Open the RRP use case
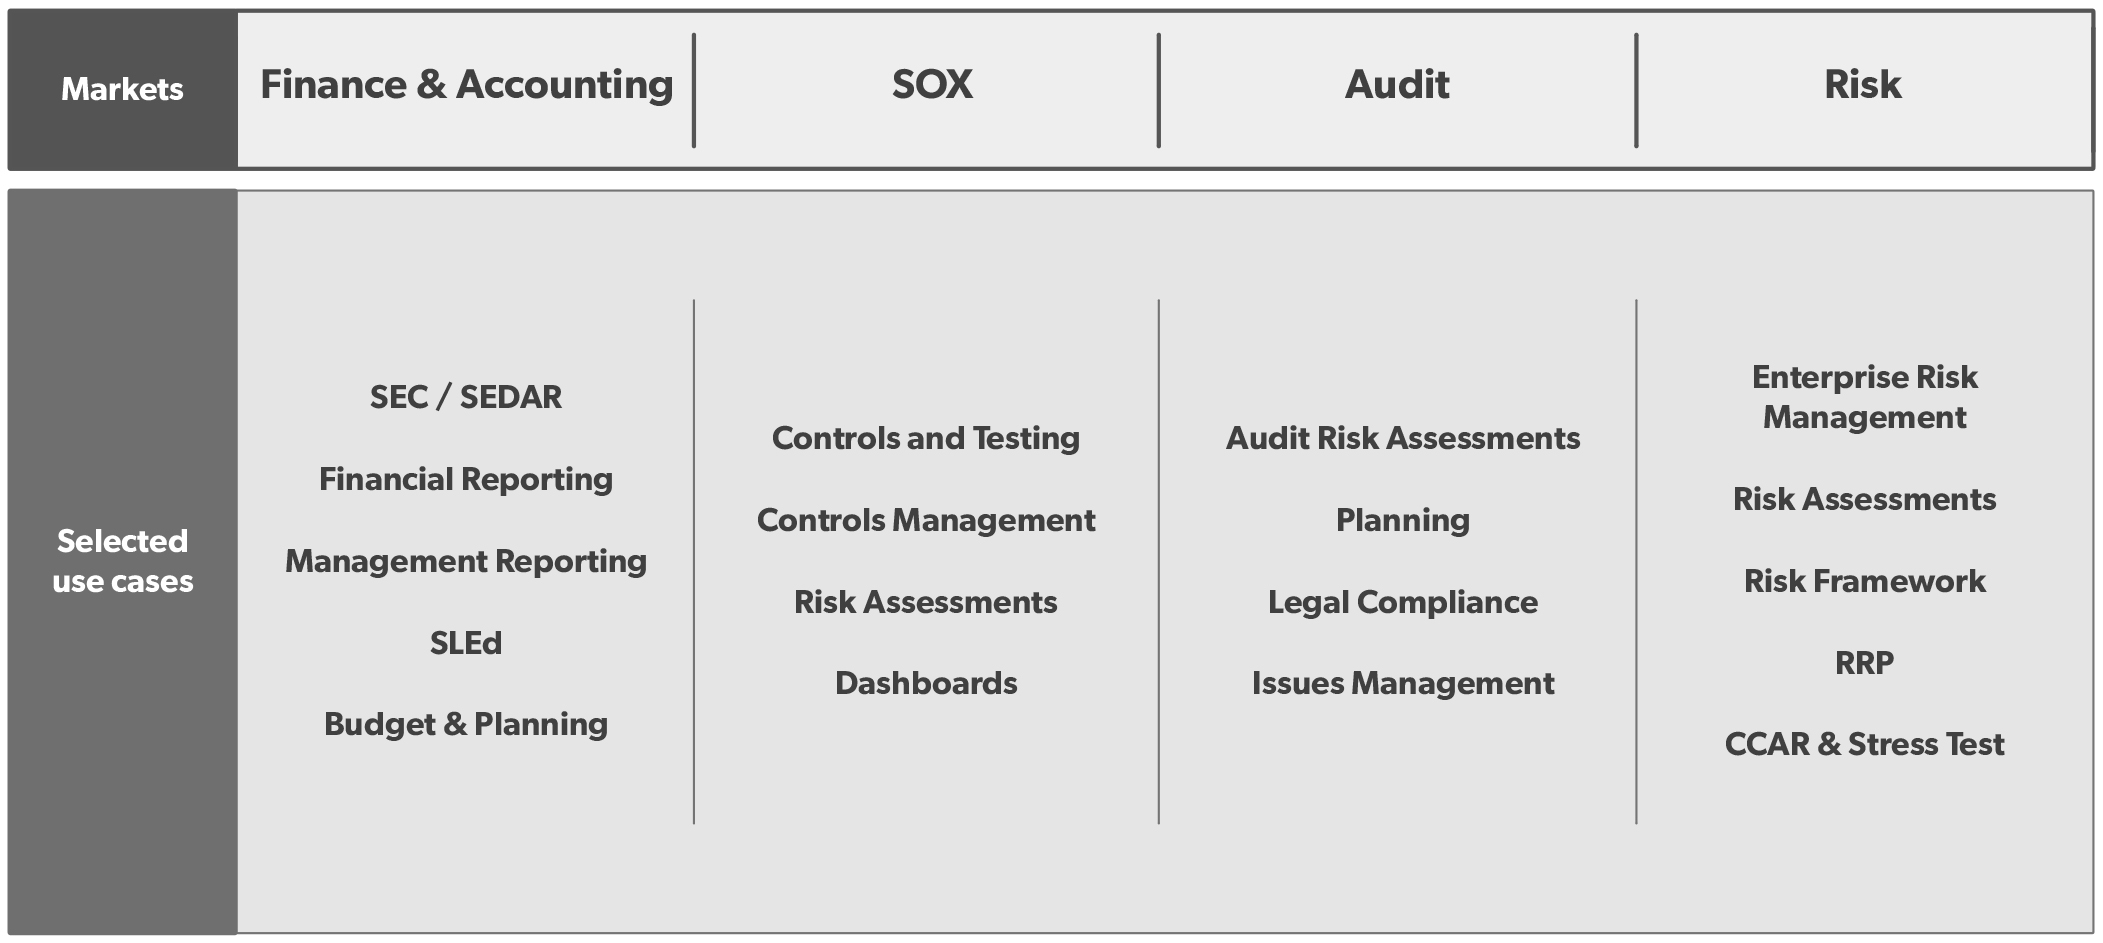This screenshot has height=943, width=2103. pyautogui.click(x=1864, y=663)
